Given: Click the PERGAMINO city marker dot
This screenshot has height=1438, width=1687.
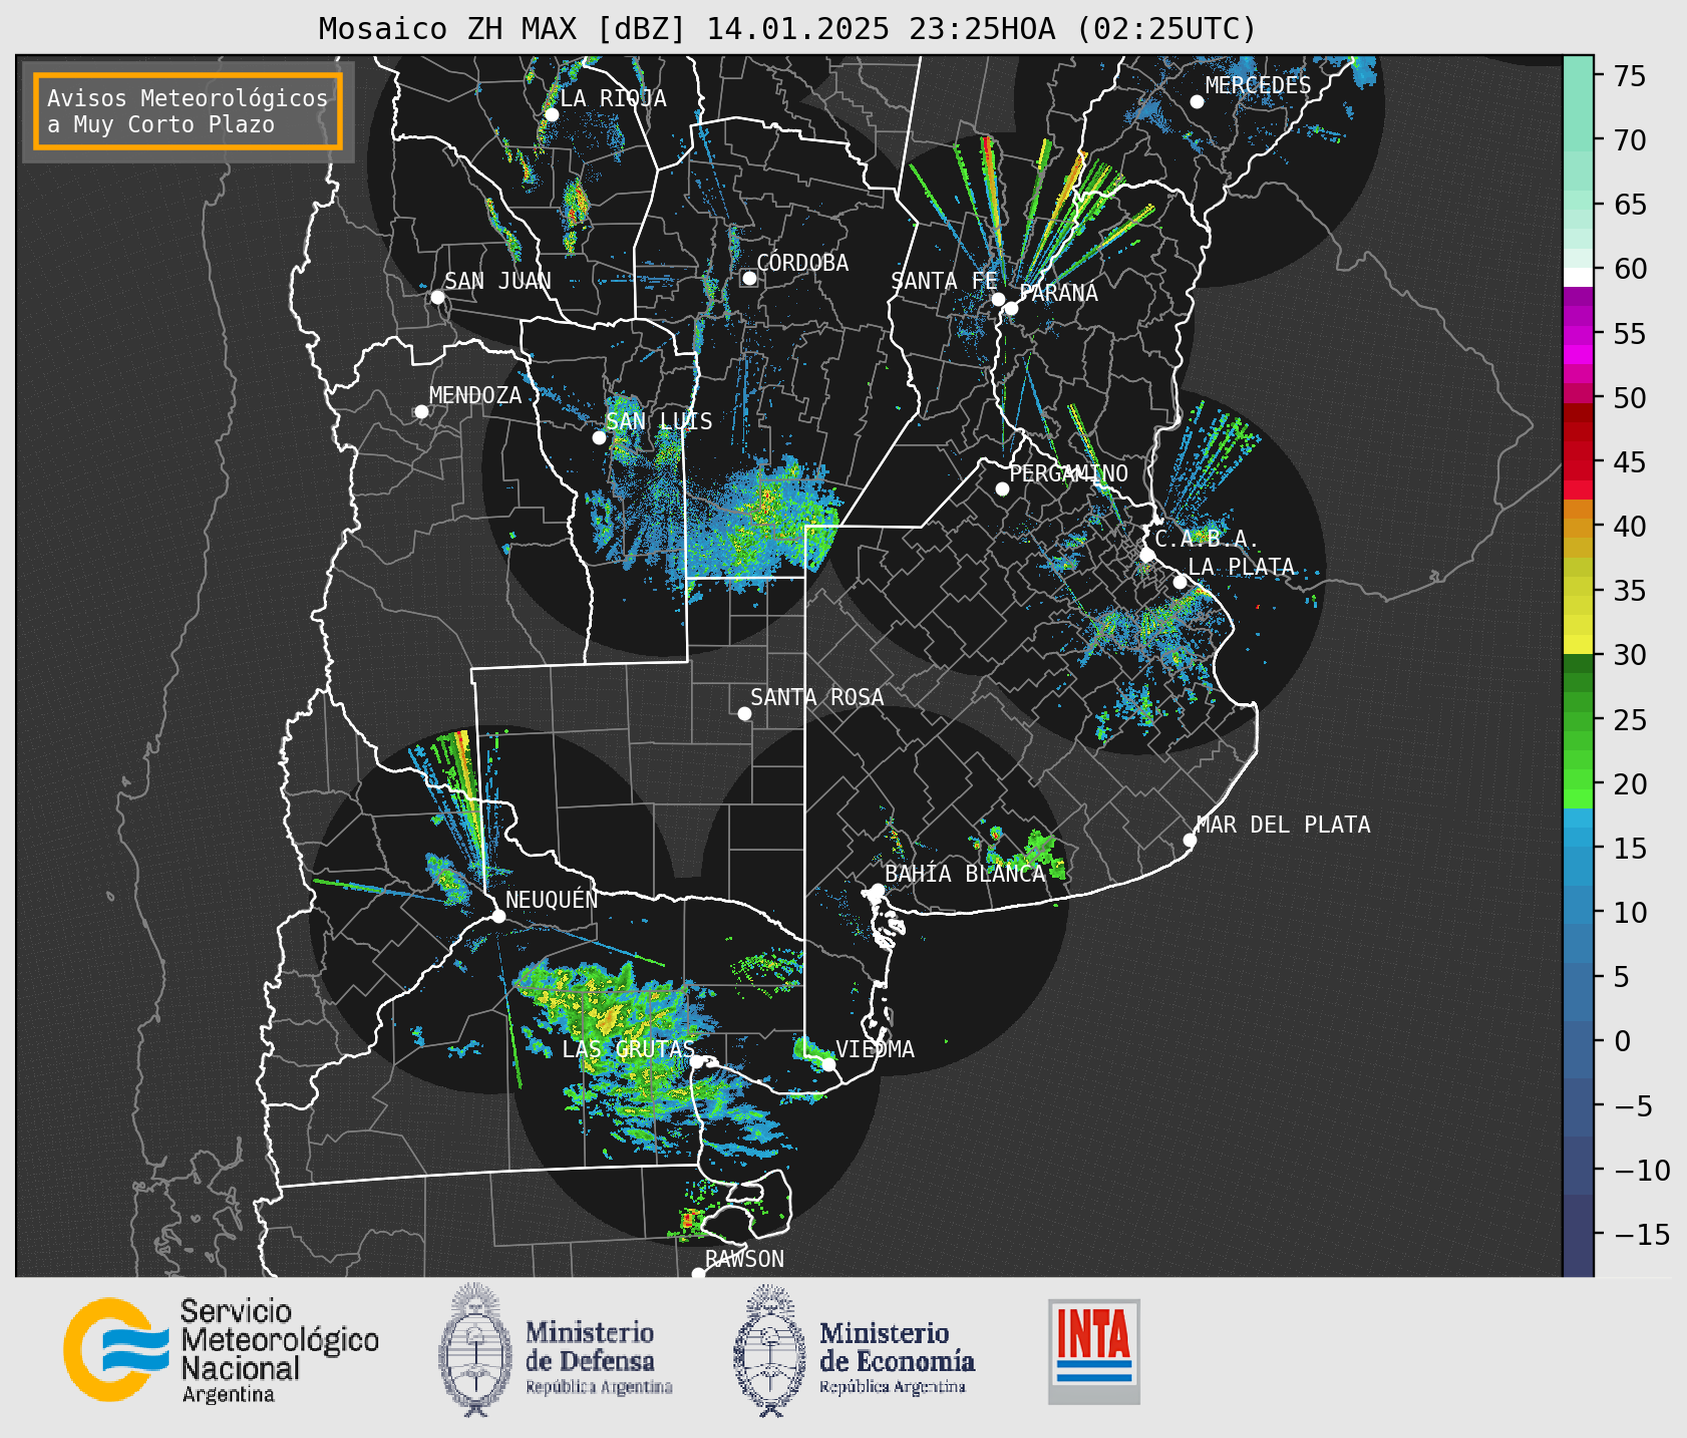Looking at the screenshot, I should 1002,489.
